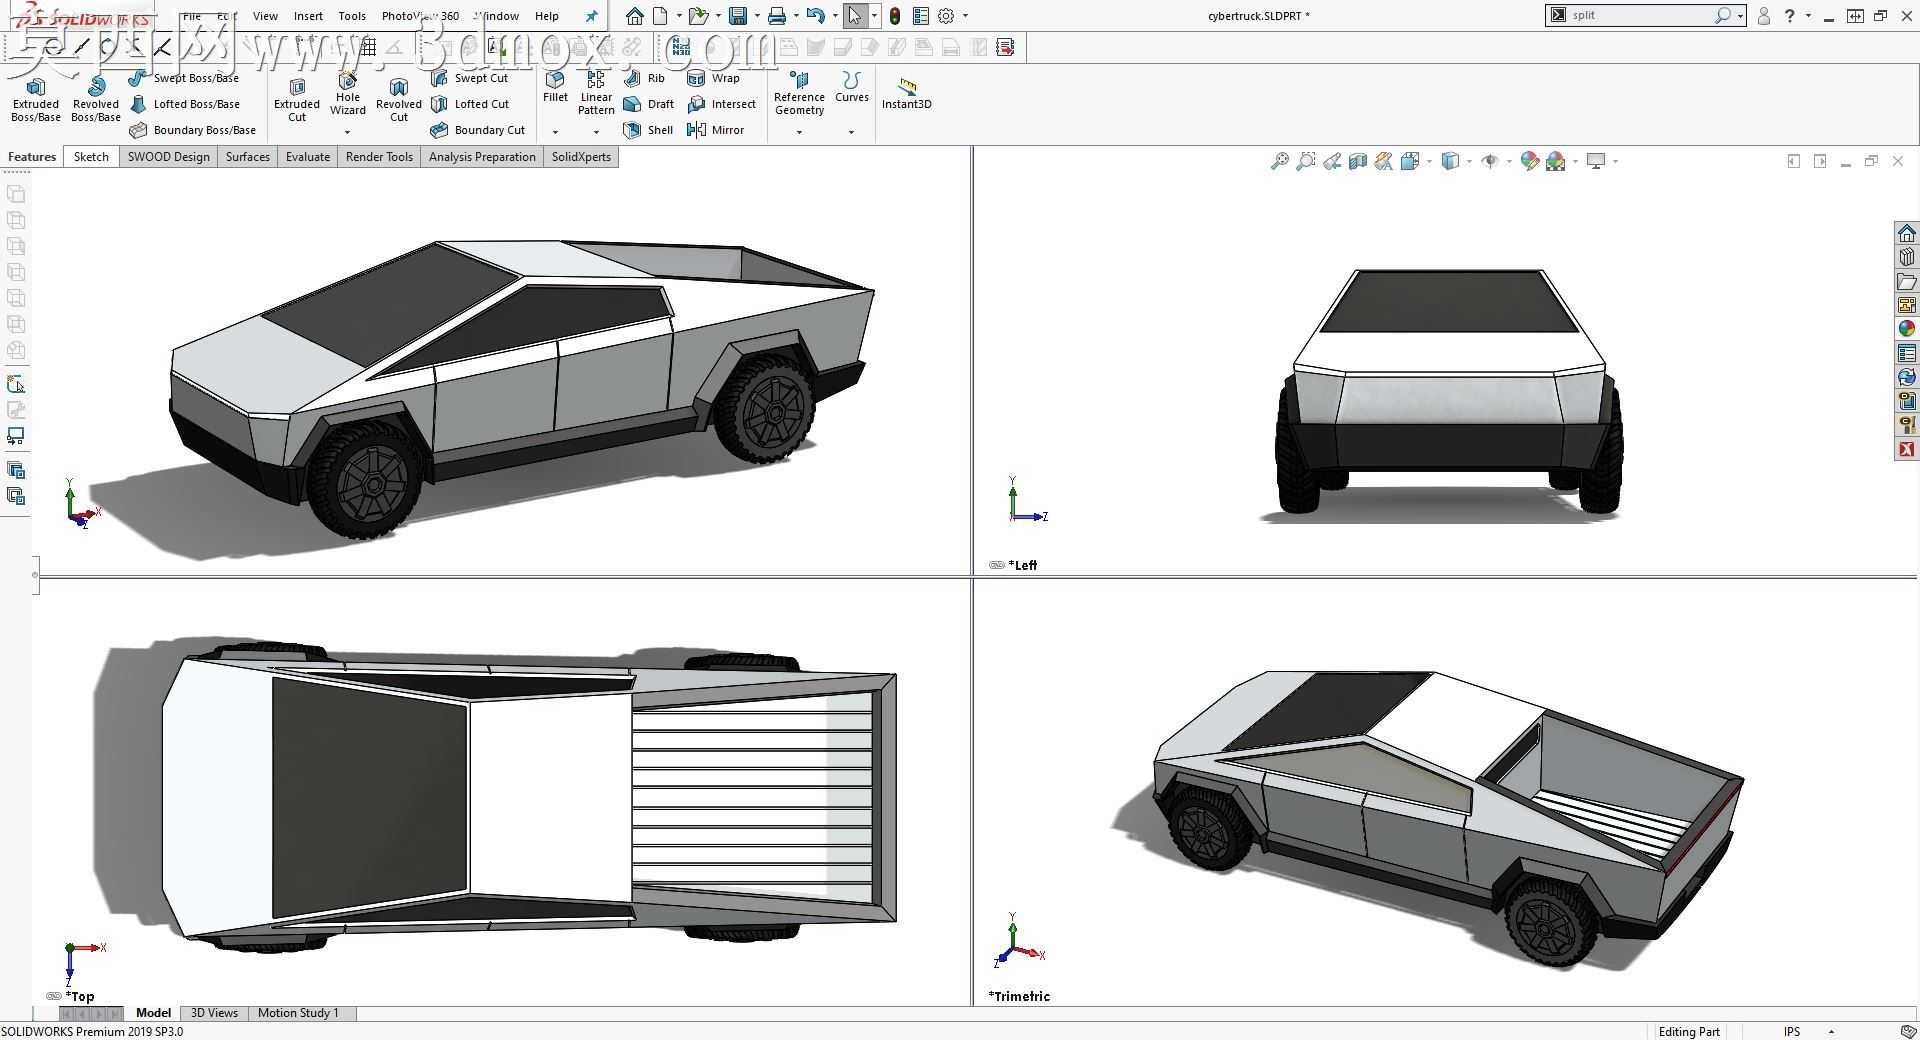Toggle the Instant3D mode button
The image size is (1920, 1040).
[x=906, y=93]
